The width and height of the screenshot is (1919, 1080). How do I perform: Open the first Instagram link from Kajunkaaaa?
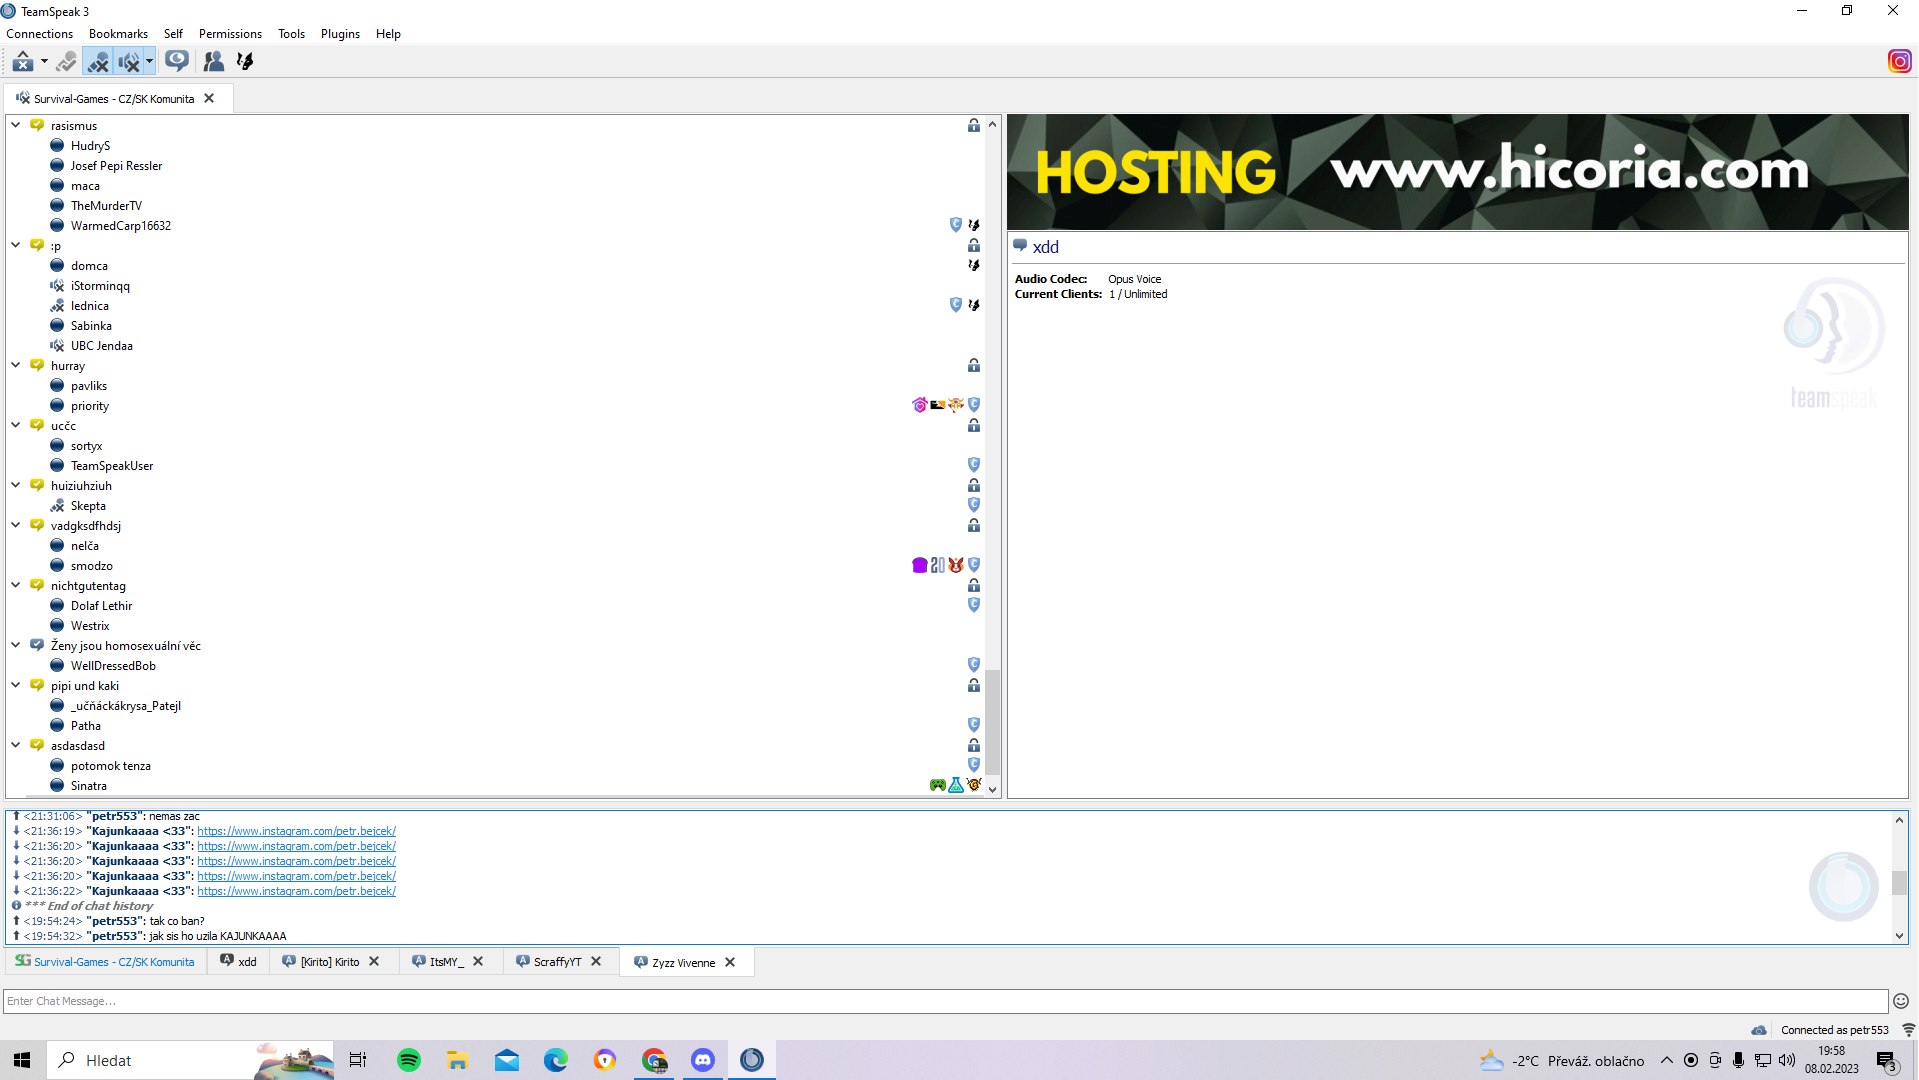[296, 831]
